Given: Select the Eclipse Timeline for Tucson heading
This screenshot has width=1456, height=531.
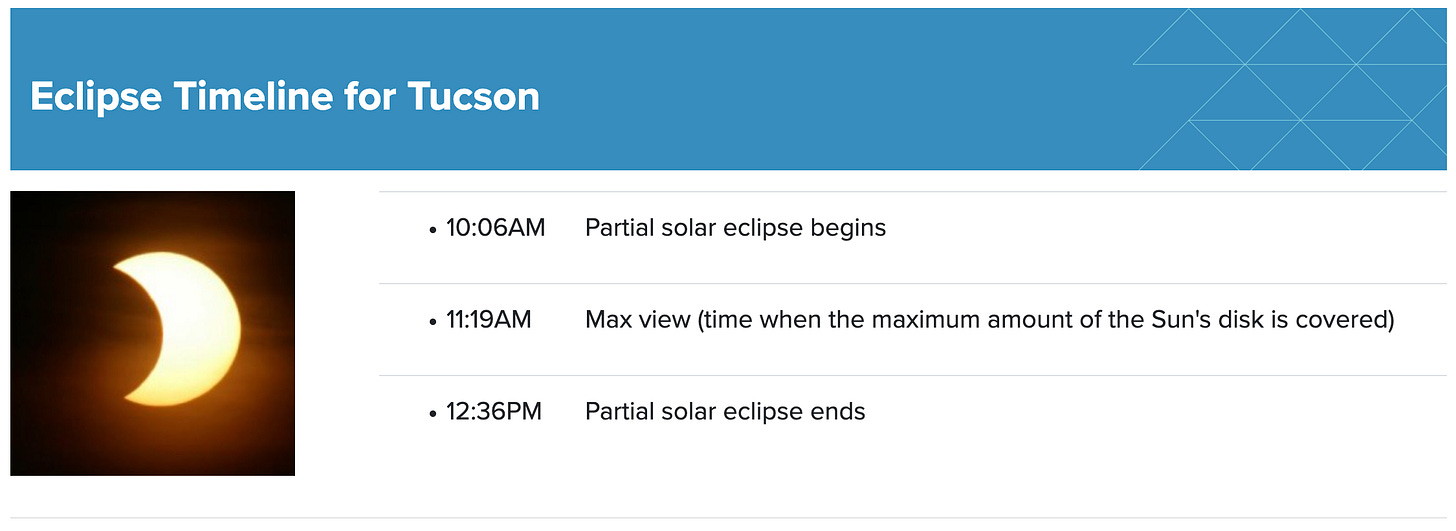Looking at the screenshot, I should tap(285, 96).
